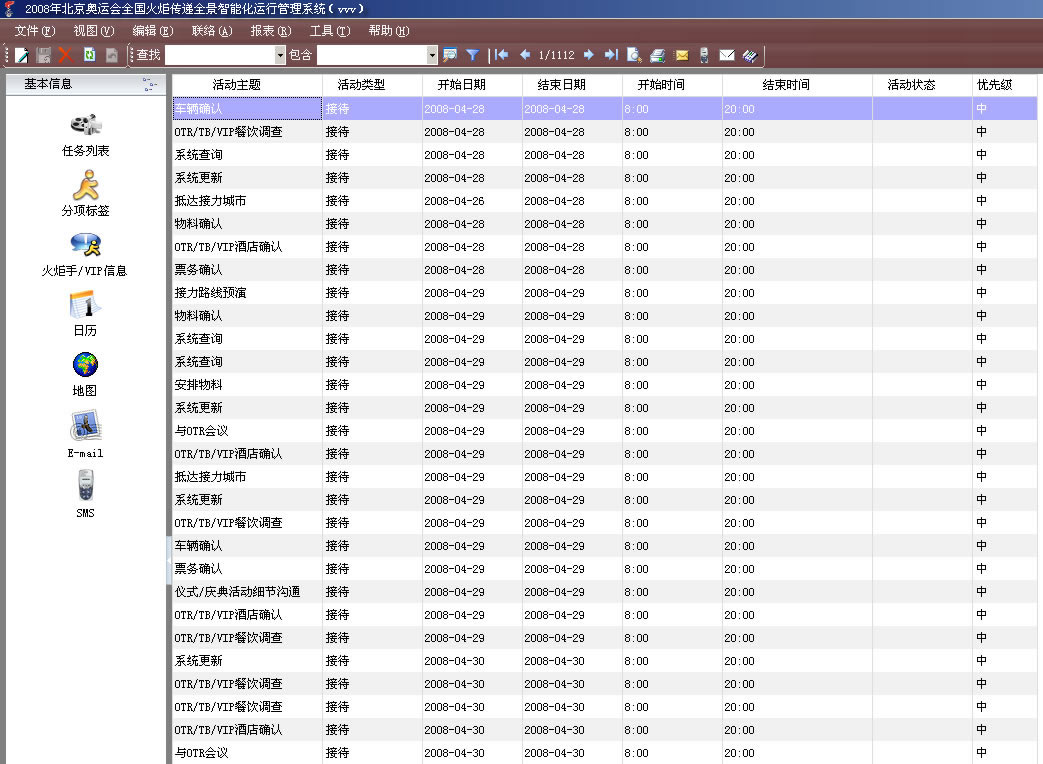Open the 报表(R) menu
Viewport: 1043px width, 764px height.
click(x=271, y=31)
